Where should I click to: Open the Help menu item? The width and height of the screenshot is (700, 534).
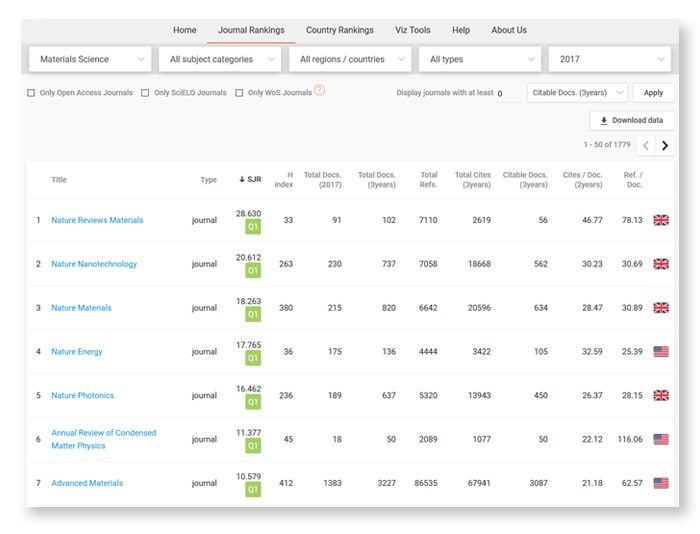pos(461,30)
